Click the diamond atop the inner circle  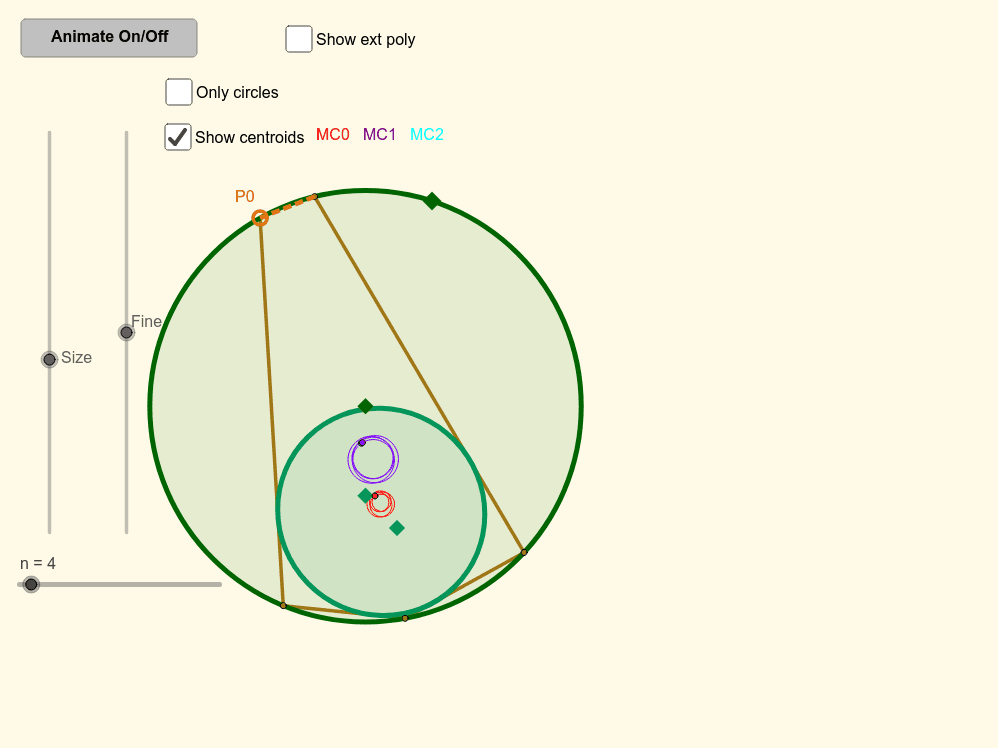tap(365, 406)
